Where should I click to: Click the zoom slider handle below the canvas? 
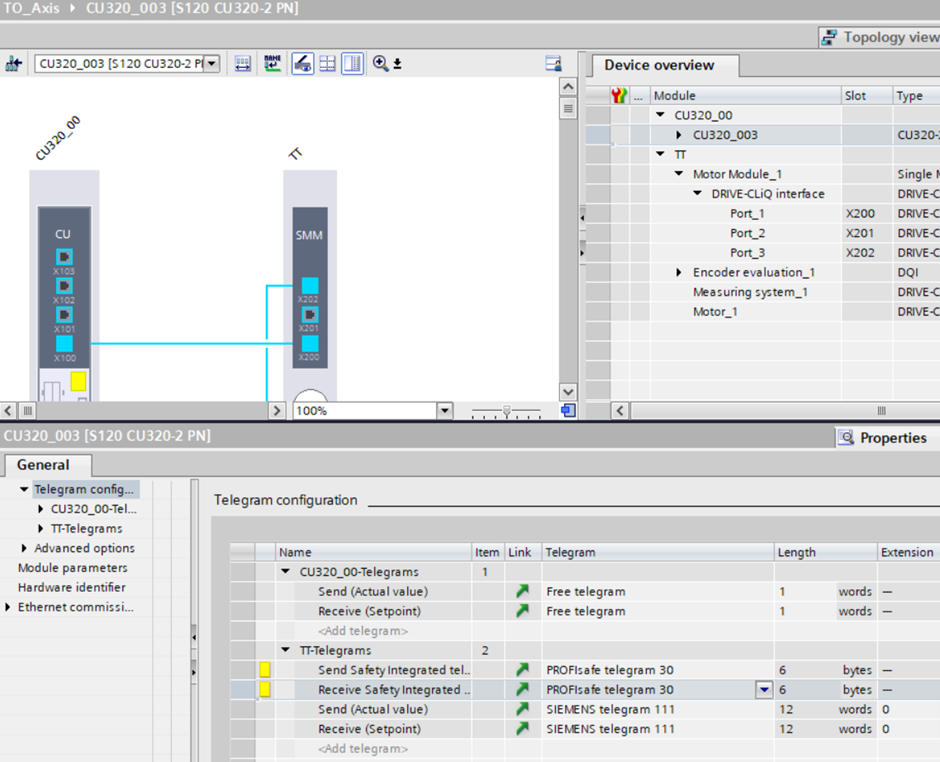pos(507,410)
